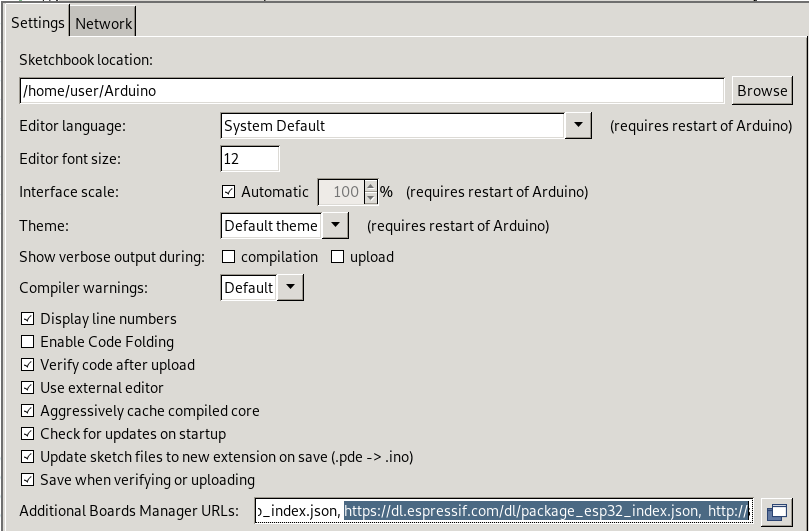Enable Code Folding checkbox
The height and width of the screenshot is (531, 809).
tap(27, 342)
